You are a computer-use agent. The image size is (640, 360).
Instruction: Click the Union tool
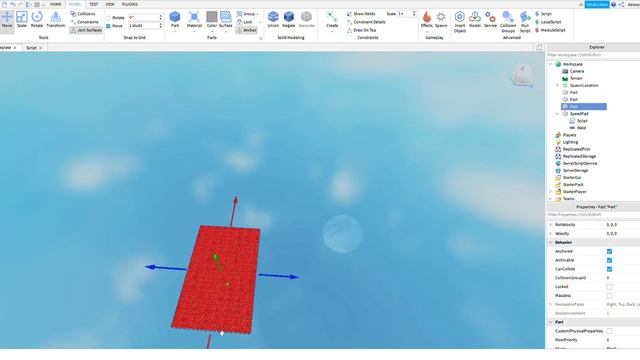click(x=273, y=20)
